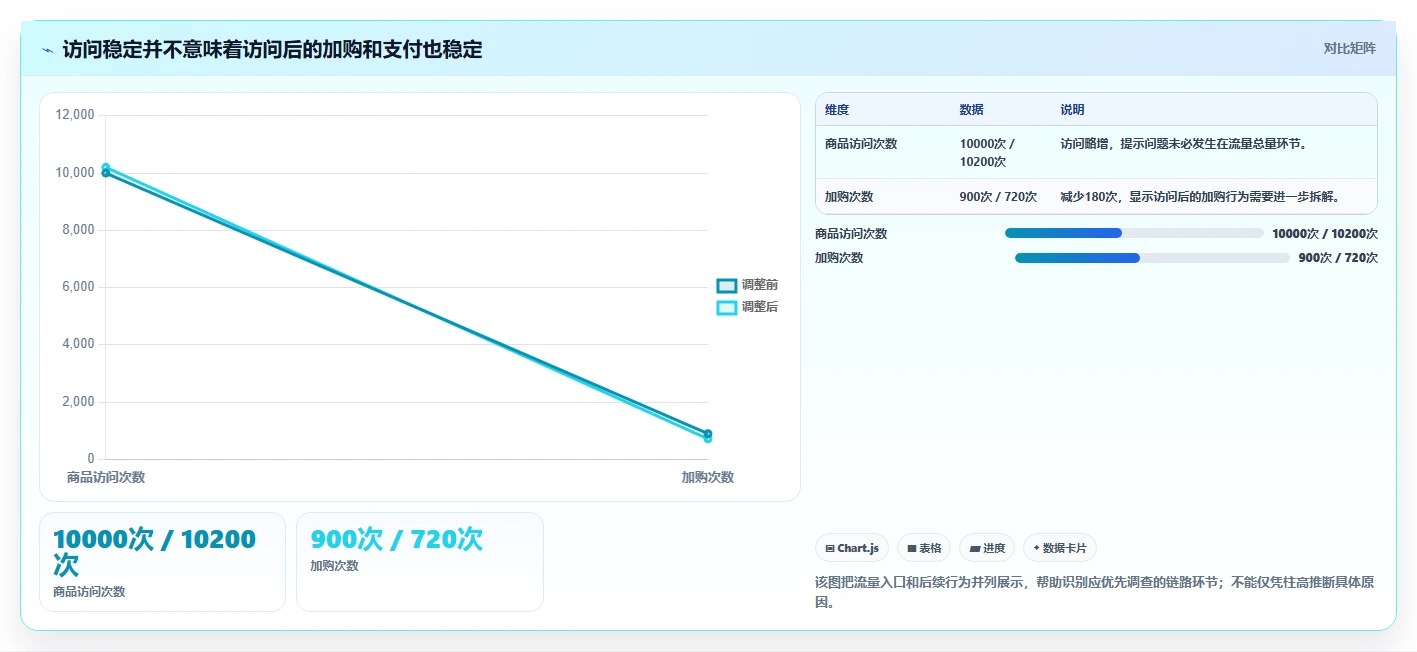Image resolution: width=1417 pixels, height=652 pixels.
Task: Click progress value 900次 / 720次 beside bar
Action: tap(1338, 258)
